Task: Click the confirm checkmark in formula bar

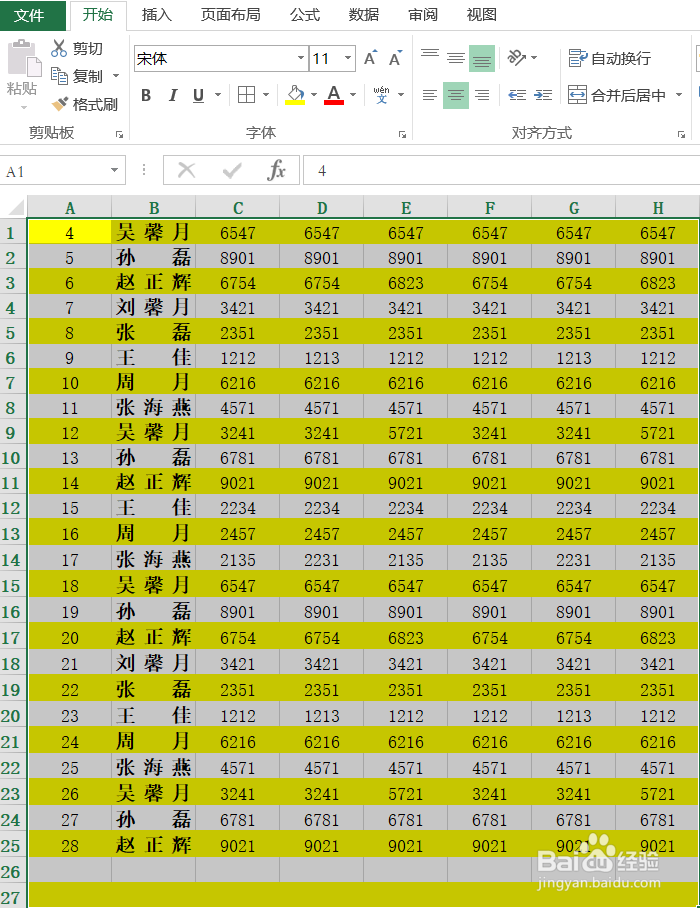Action: [x=232, y=170]
